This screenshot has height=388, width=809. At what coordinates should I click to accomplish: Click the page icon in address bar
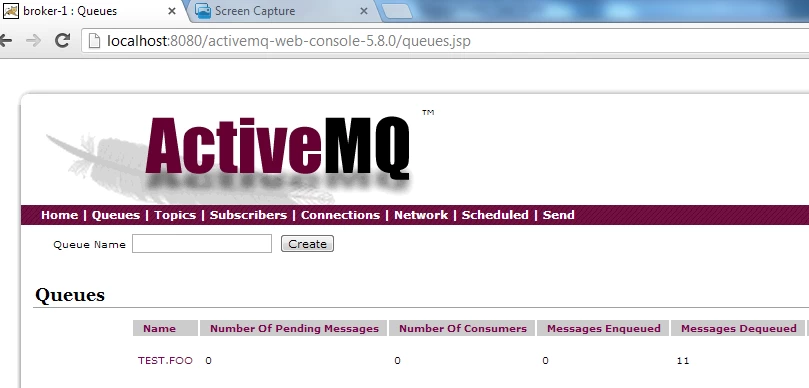[94, 41]
